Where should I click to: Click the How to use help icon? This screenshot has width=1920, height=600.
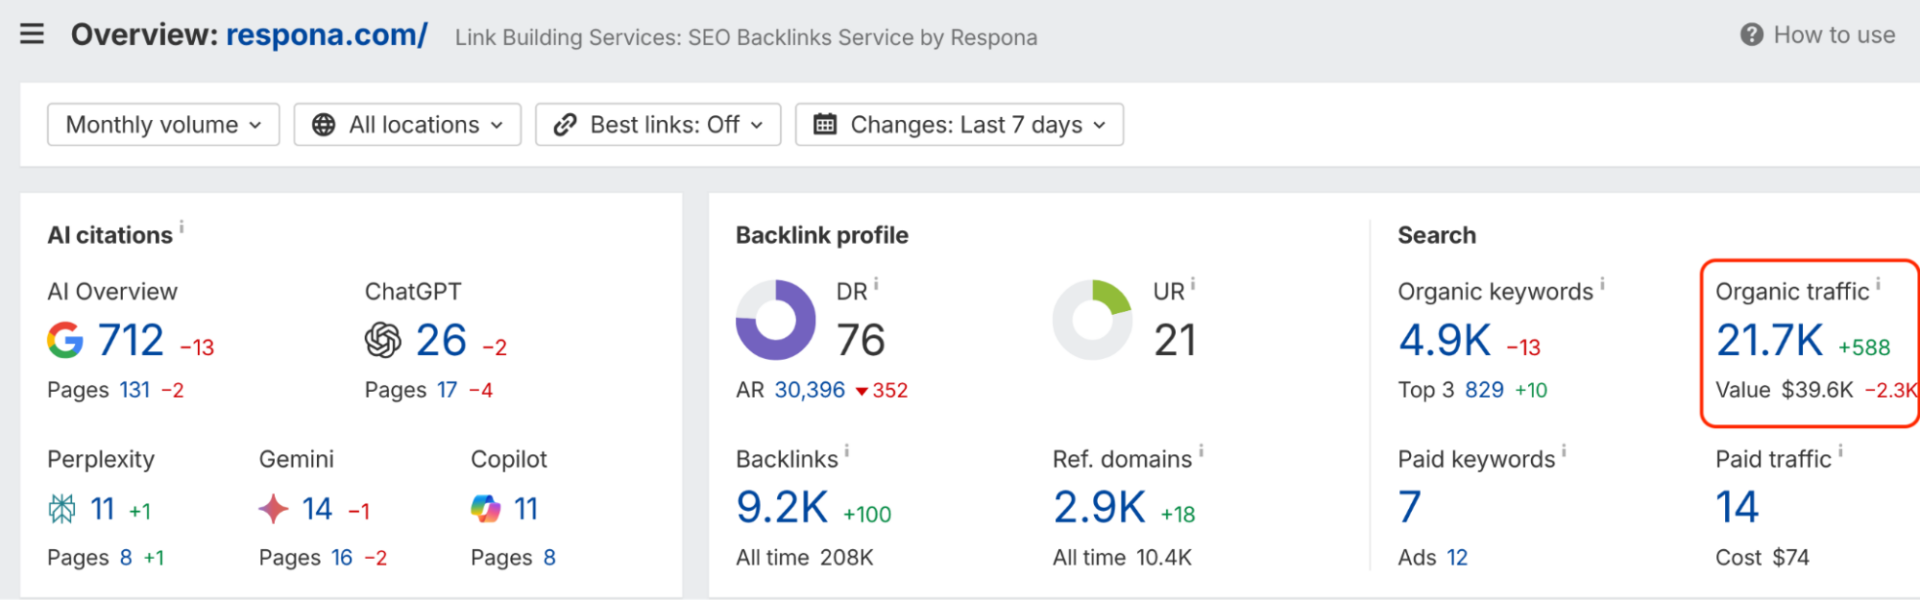[x=1751, y=35]
